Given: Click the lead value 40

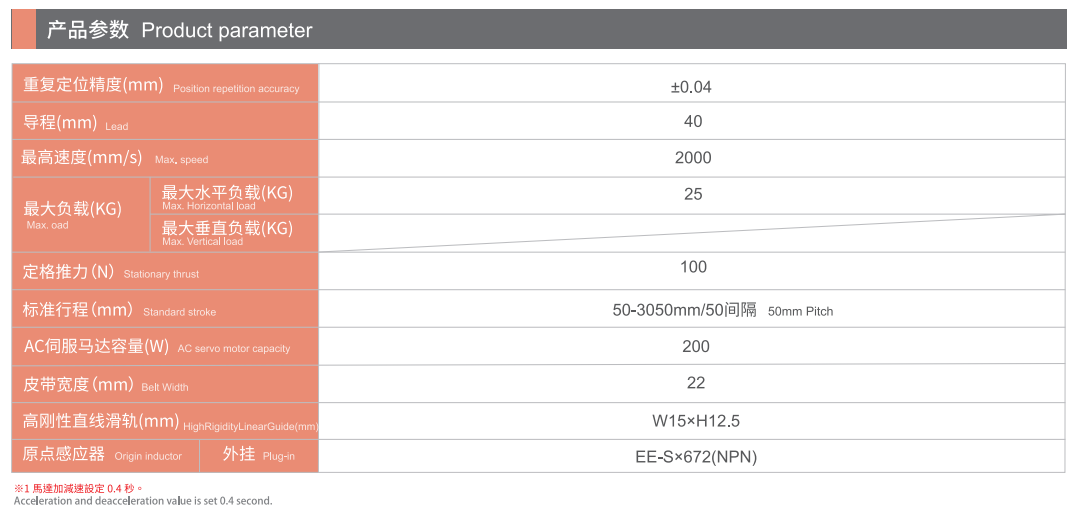Looking at the screenshot, I should click(x=692, y=121).
